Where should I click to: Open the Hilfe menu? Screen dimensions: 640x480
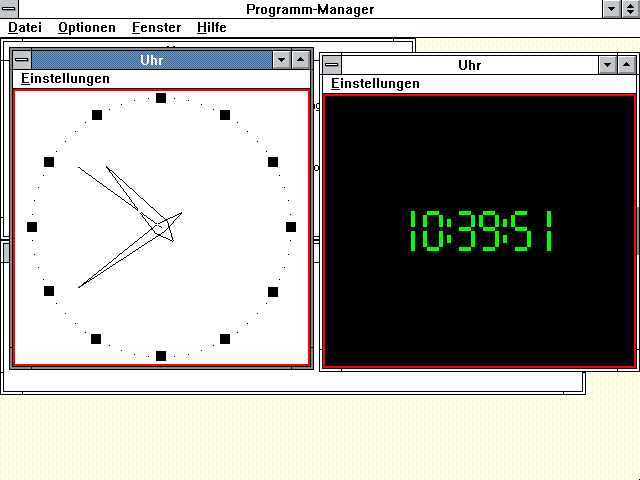[x=212, y=28]
